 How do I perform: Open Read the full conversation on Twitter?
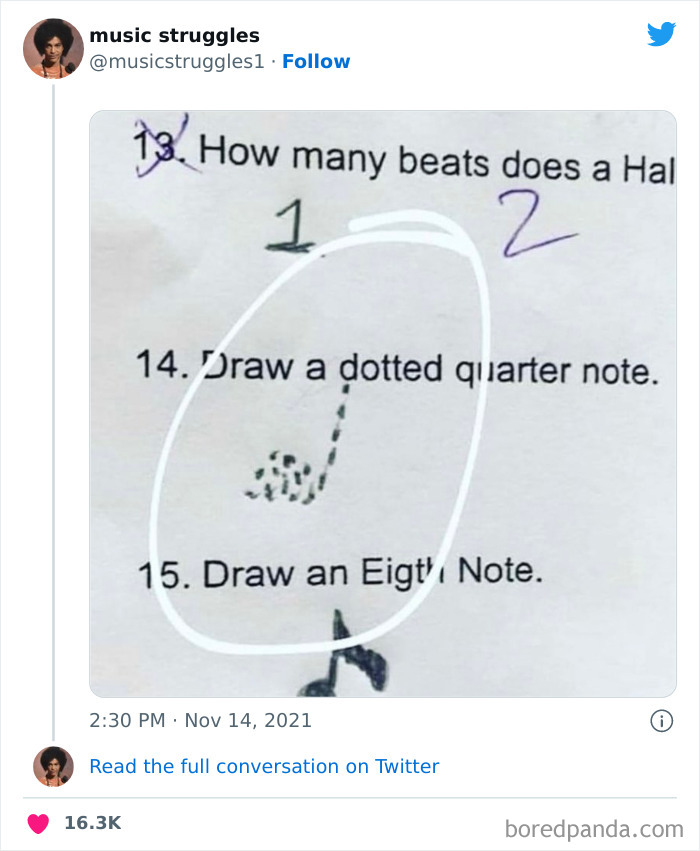[x=264, y=767]
